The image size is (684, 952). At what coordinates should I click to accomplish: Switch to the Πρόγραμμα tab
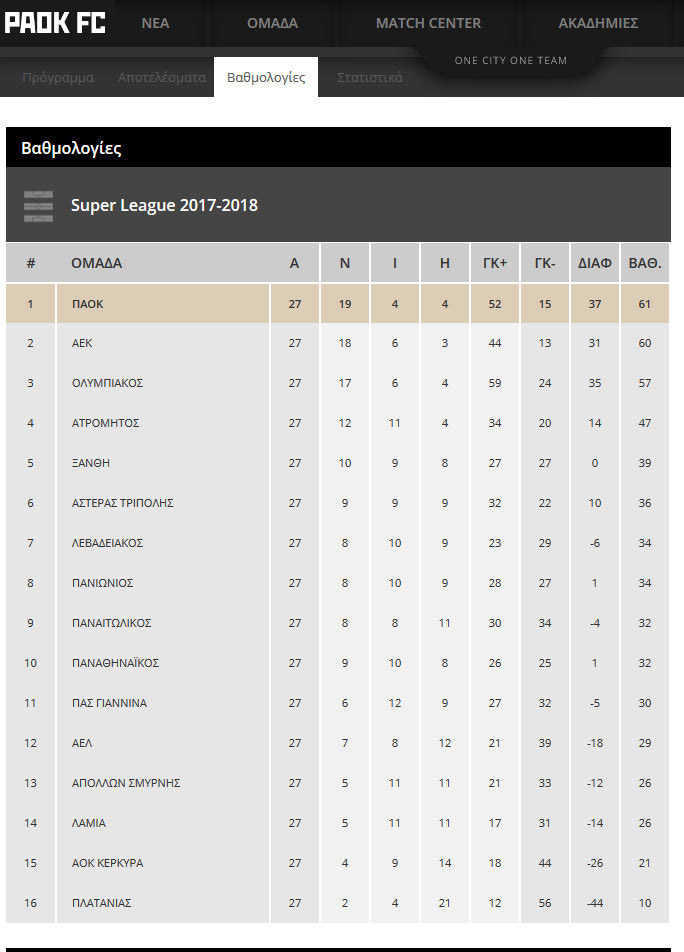click(58, 77)
